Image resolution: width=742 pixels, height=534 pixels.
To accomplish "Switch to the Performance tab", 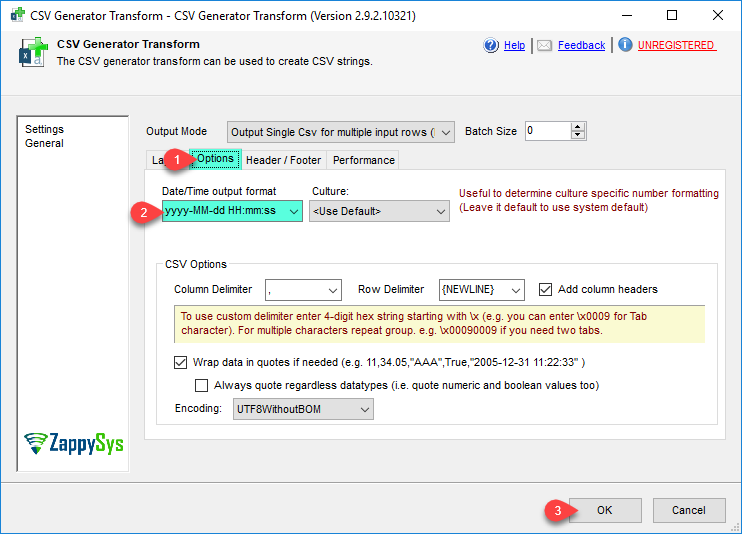I will 363,160.
